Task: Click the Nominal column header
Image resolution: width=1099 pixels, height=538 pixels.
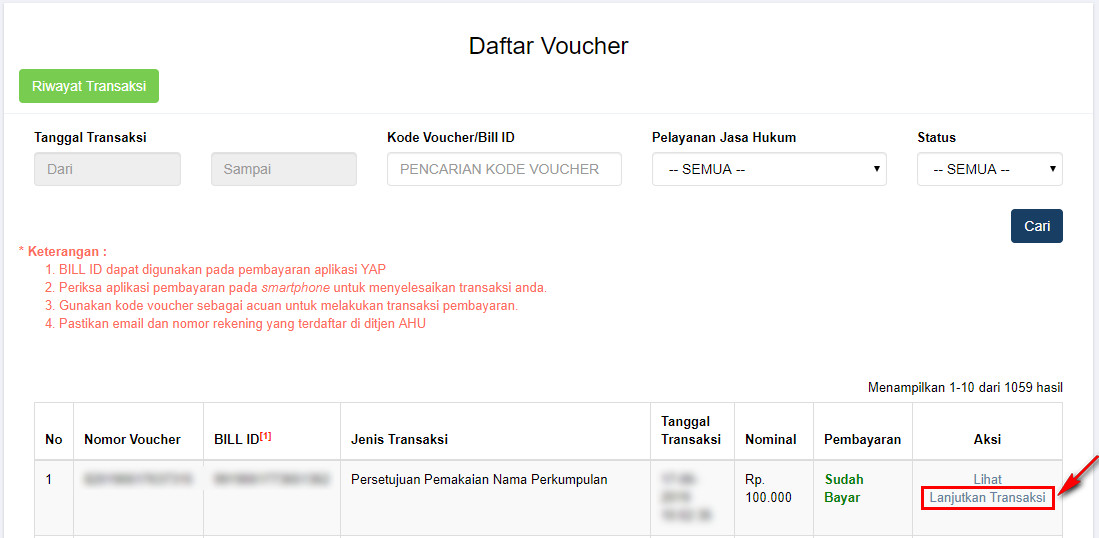Action: pyautogui.click(x=770, y=440)
